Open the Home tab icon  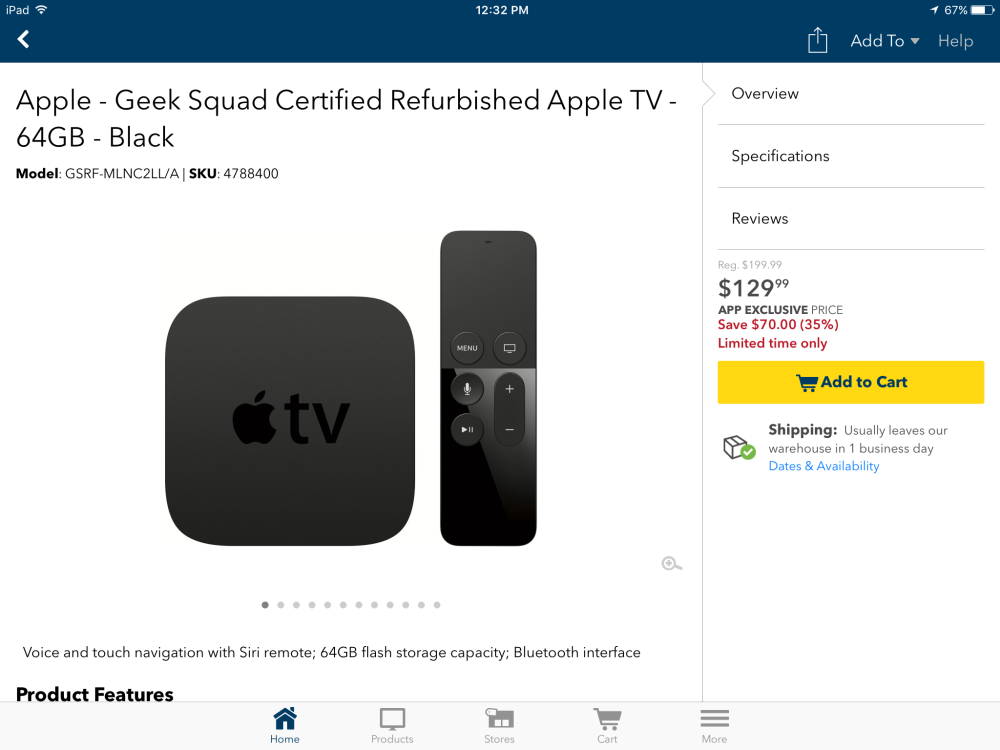point(285,724)
